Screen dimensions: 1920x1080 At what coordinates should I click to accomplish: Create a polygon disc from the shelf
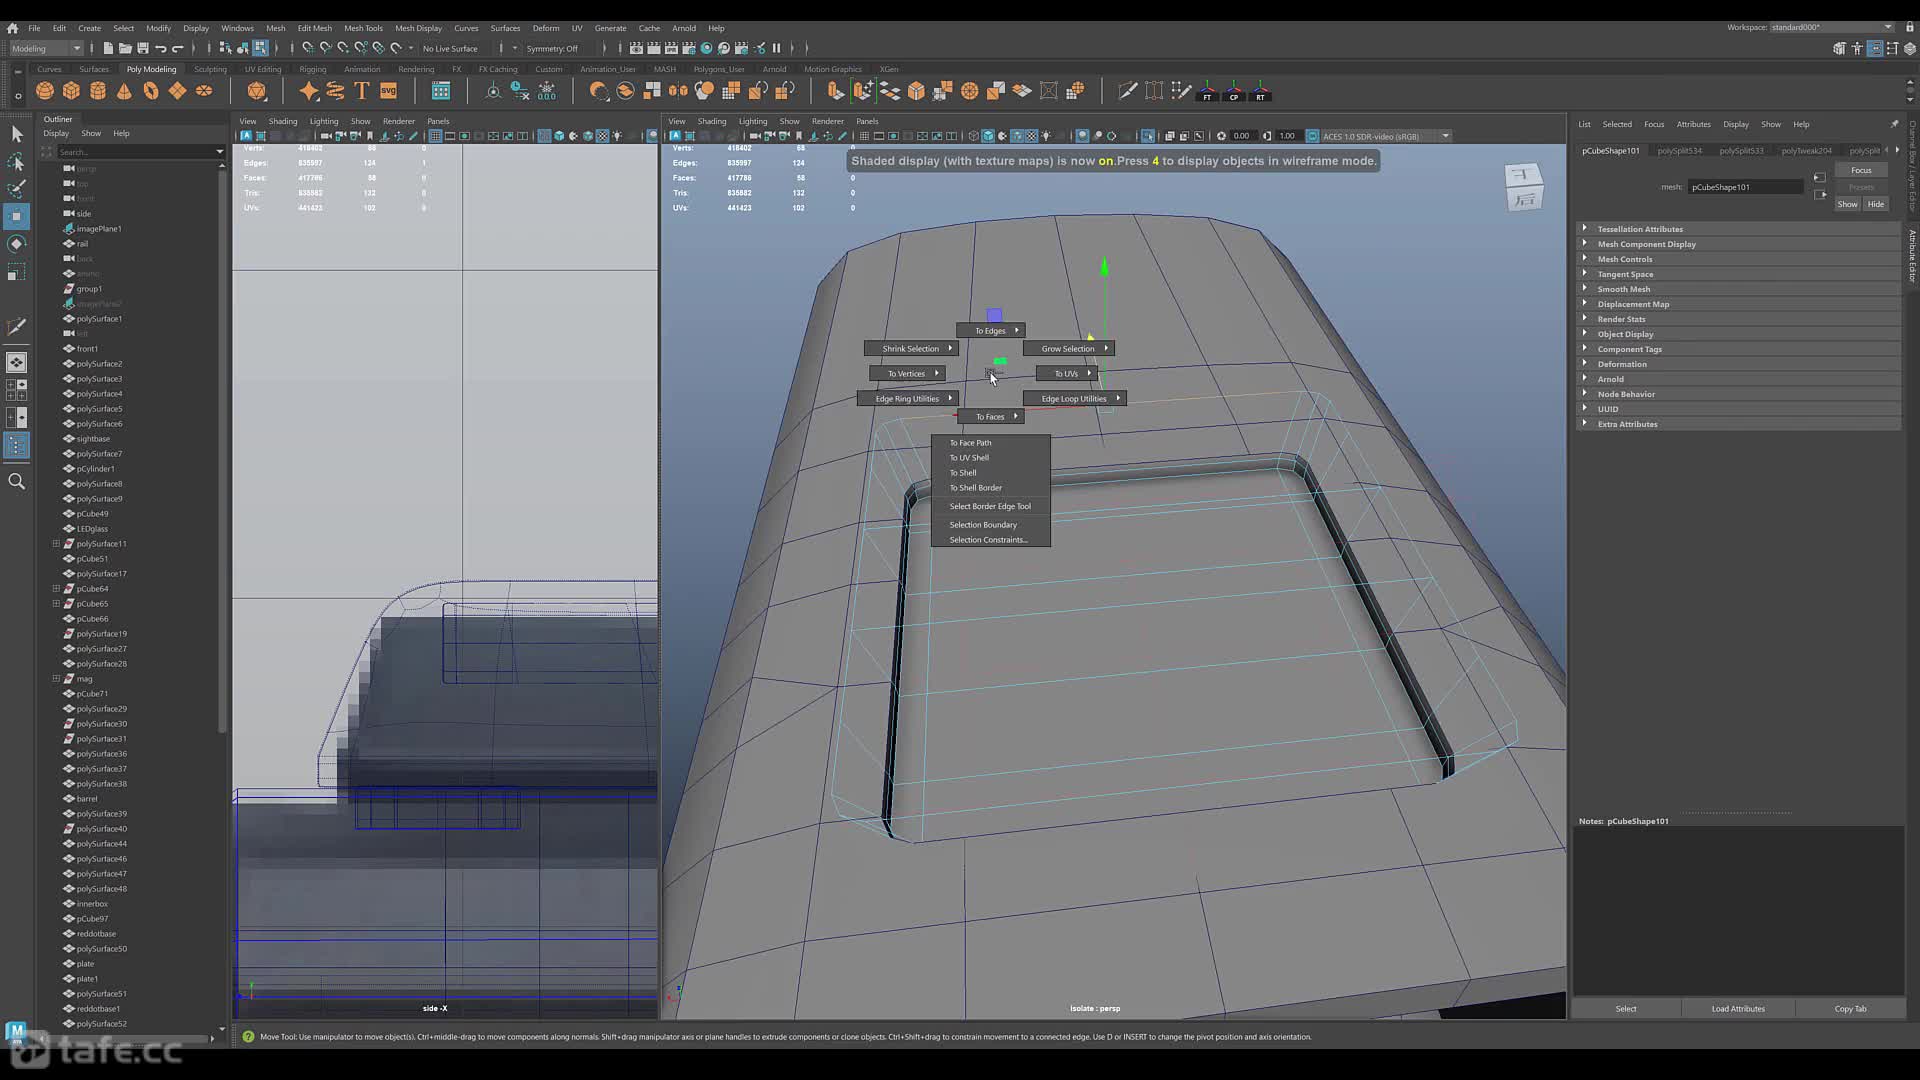tap(204, 91)
